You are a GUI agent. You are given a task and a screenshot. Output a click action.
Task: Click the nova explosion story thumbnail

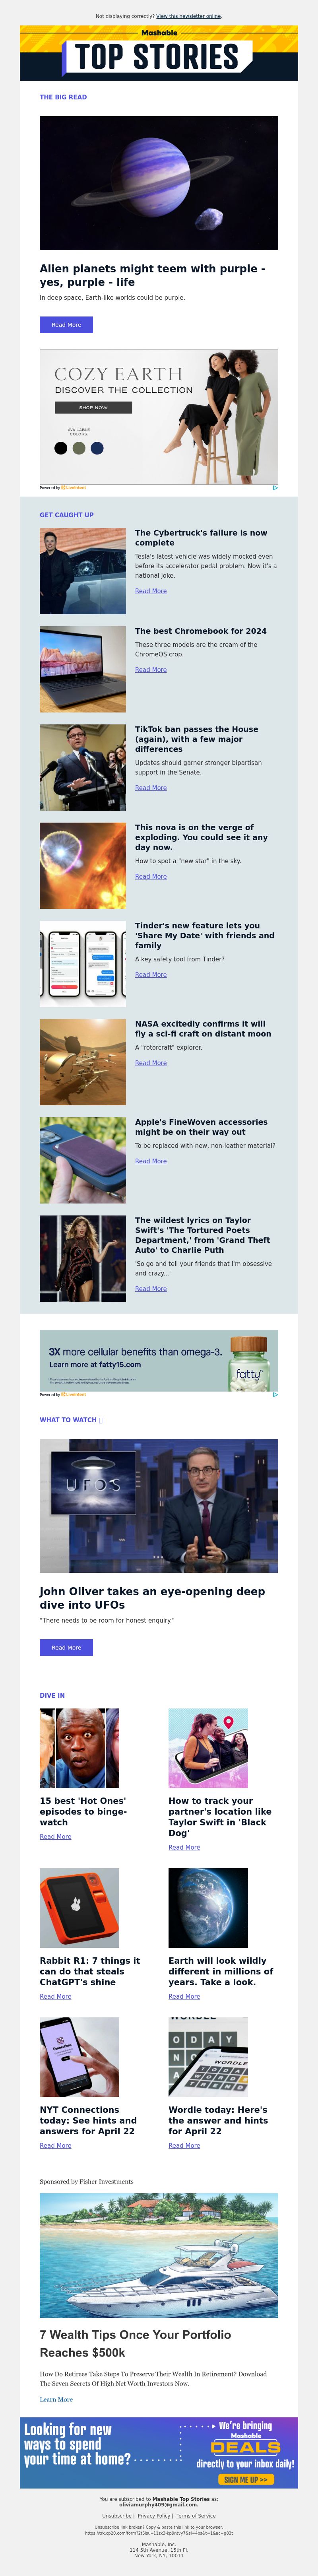click(x=83, y=866)
